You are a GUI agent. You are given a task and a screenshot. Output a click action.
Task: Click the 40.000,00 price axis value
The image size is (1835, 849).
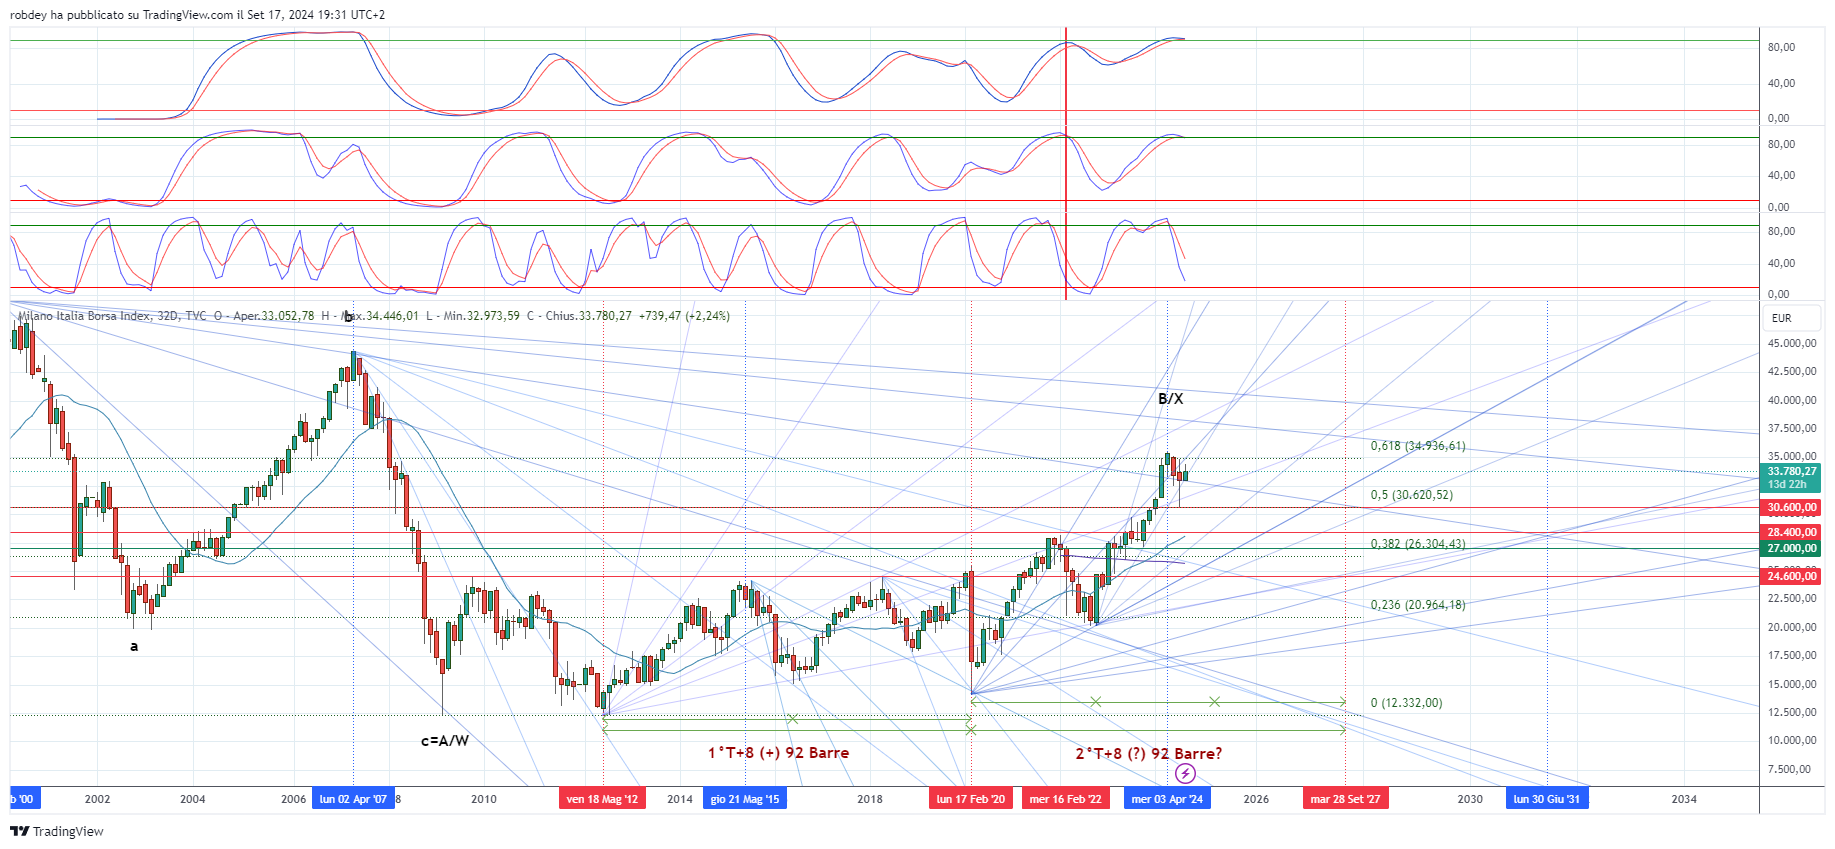1792,400
